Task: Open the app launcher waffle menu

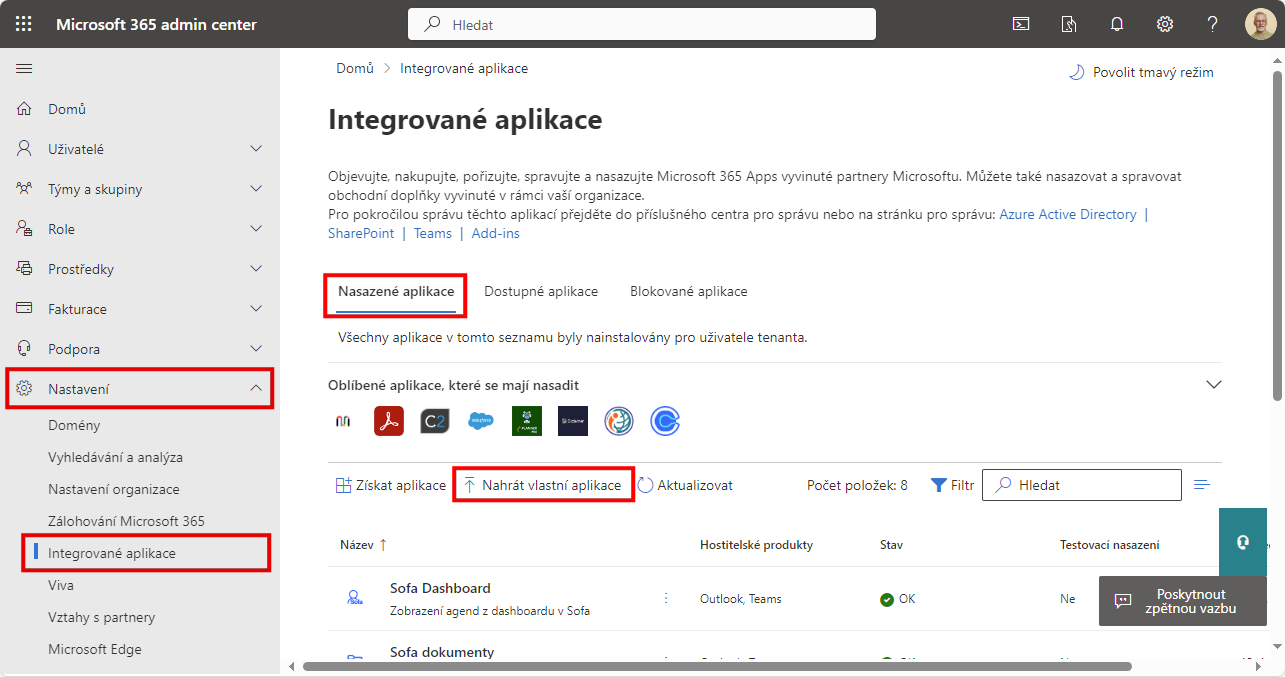Action: point(24,24)
